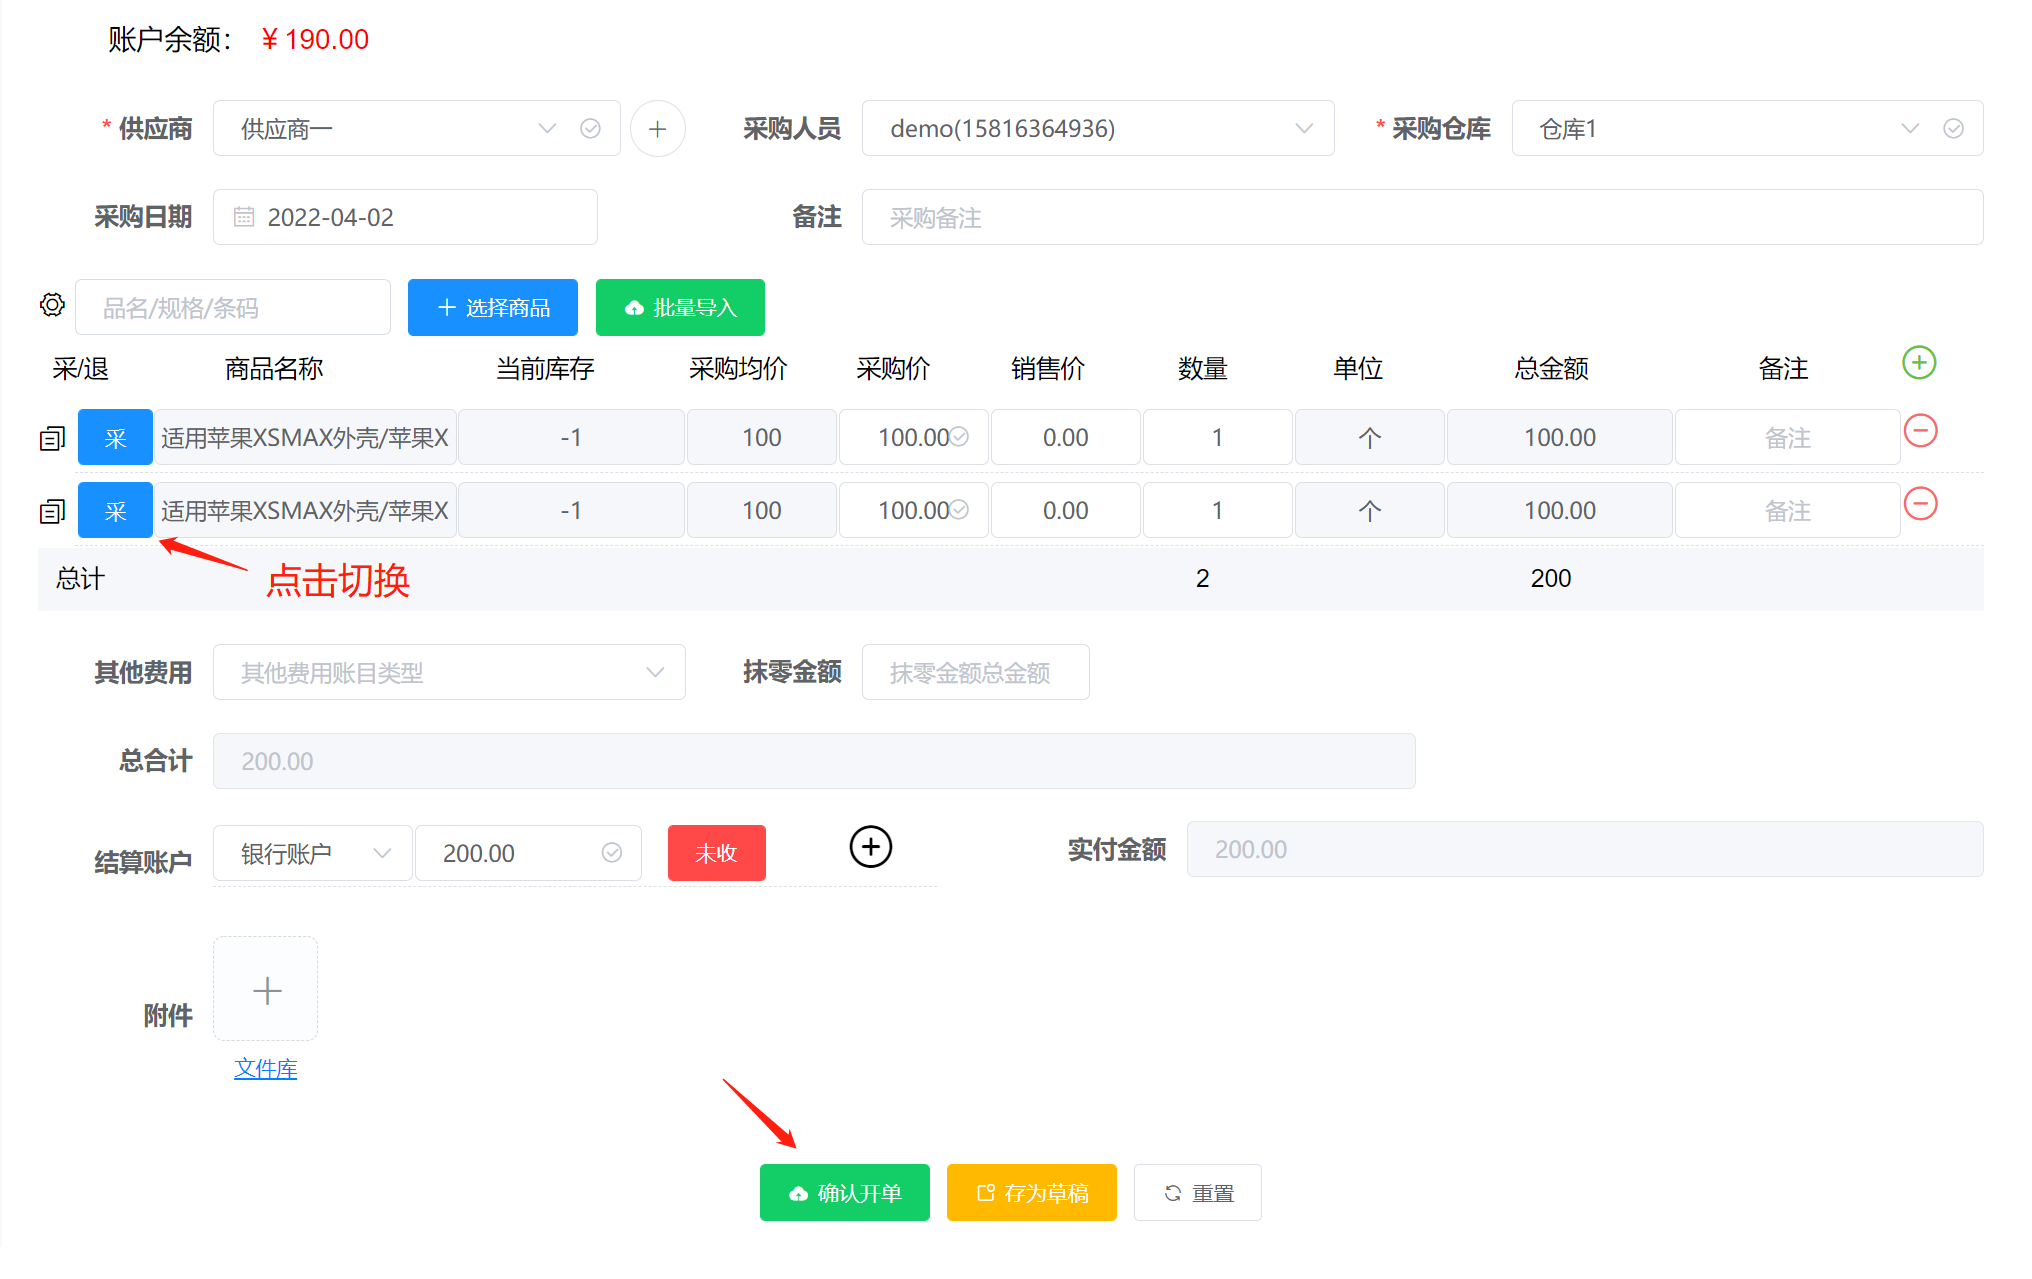Screen dimensions: 2032x1279
Task: Click the second row quantity field
Action: pyautogui.click(x=1218, y=510)
